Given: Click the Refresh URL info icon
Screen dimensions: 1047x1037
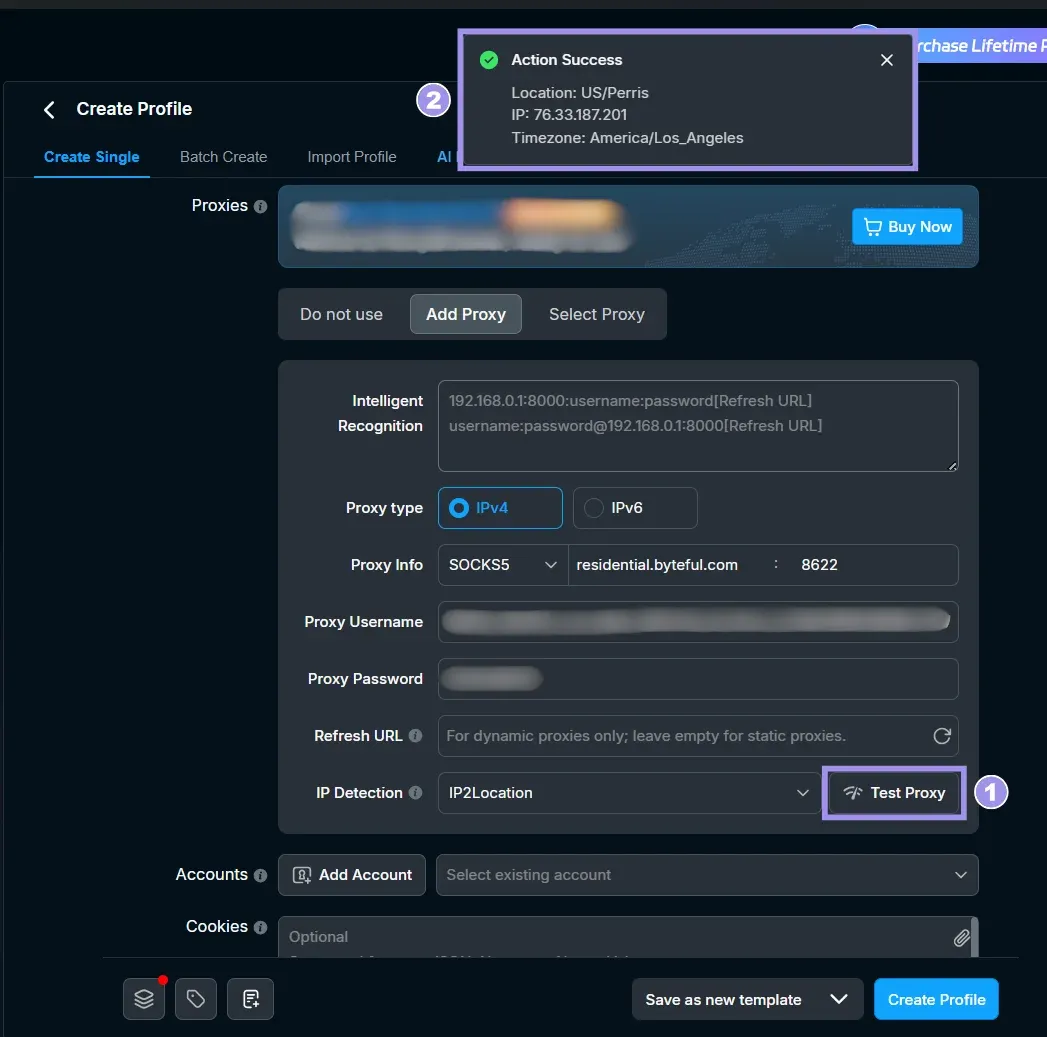Looking at the screenshot, I should [x=415, y=736].
